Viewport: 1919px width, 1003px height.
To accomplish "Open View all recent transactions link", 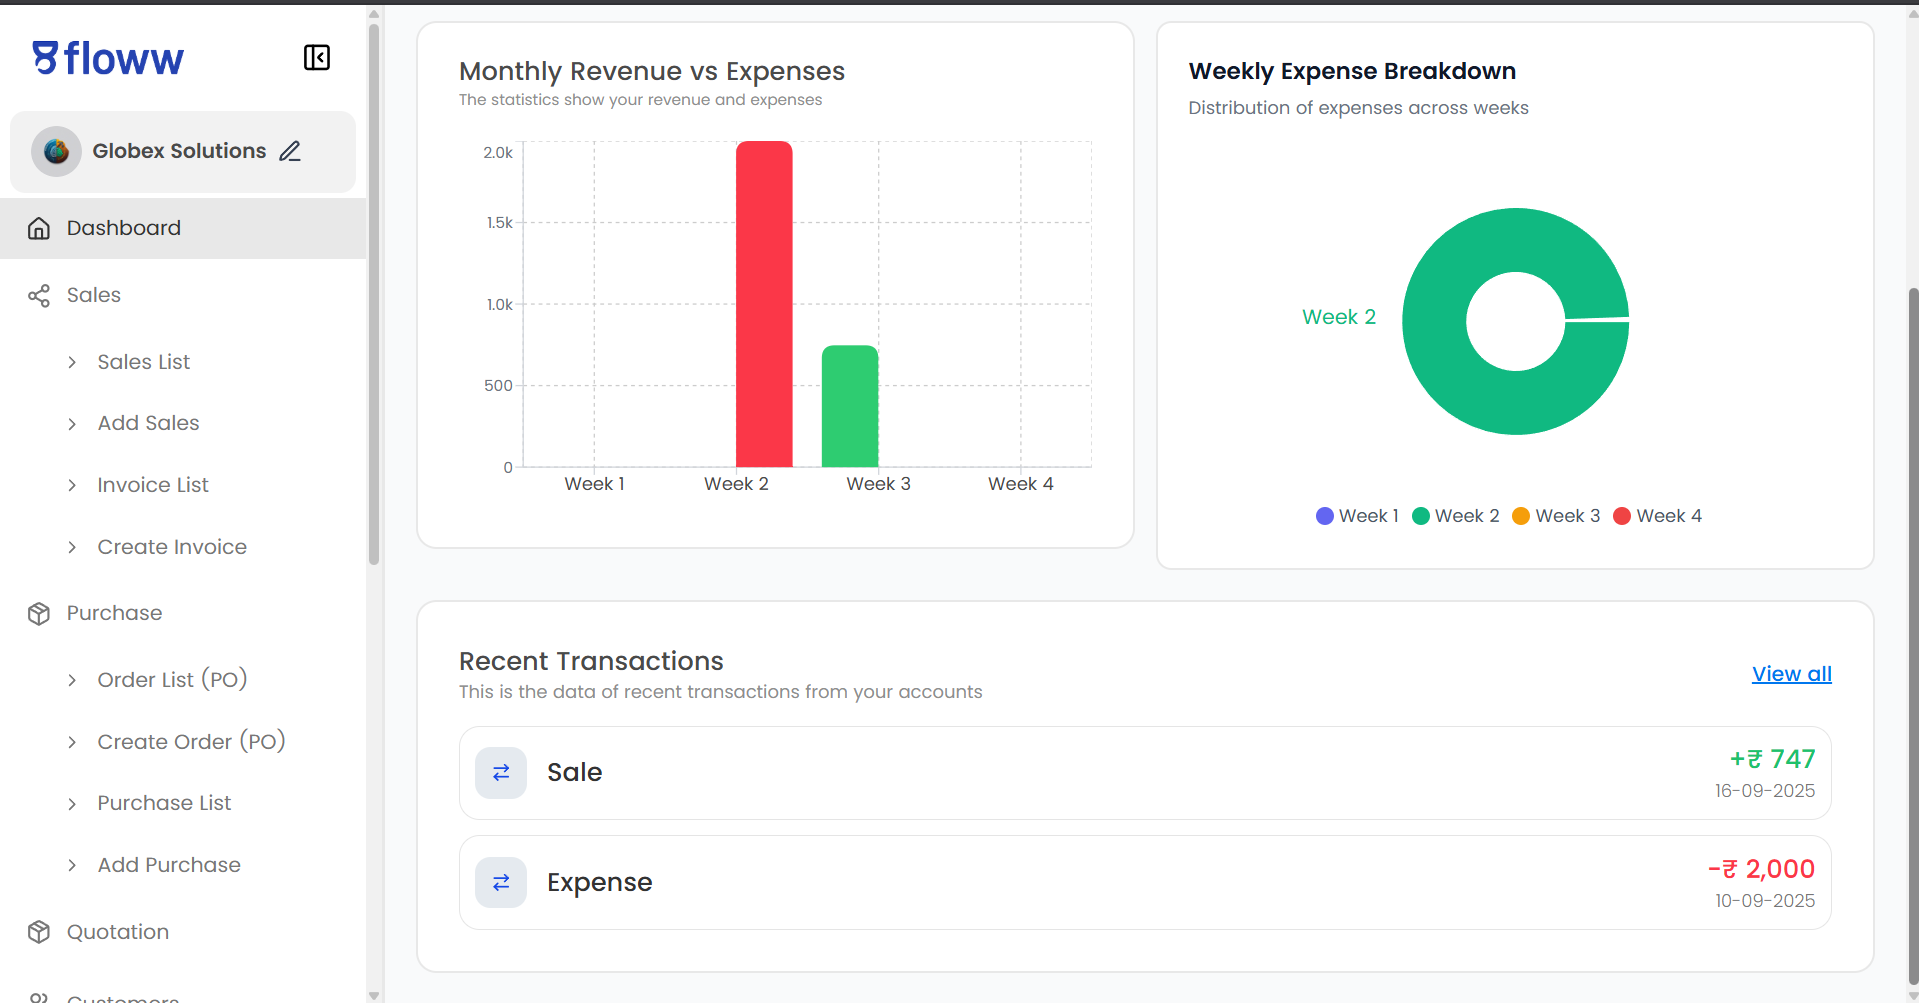I will coord(1791,674).
